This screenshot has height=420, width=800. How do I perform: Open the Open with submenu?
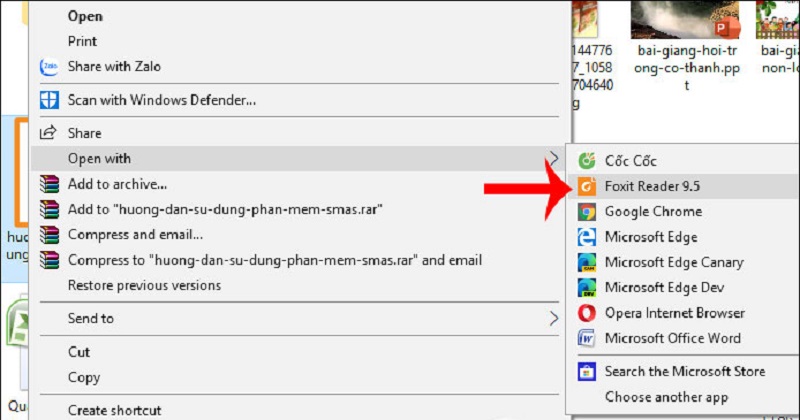point(300,158)
